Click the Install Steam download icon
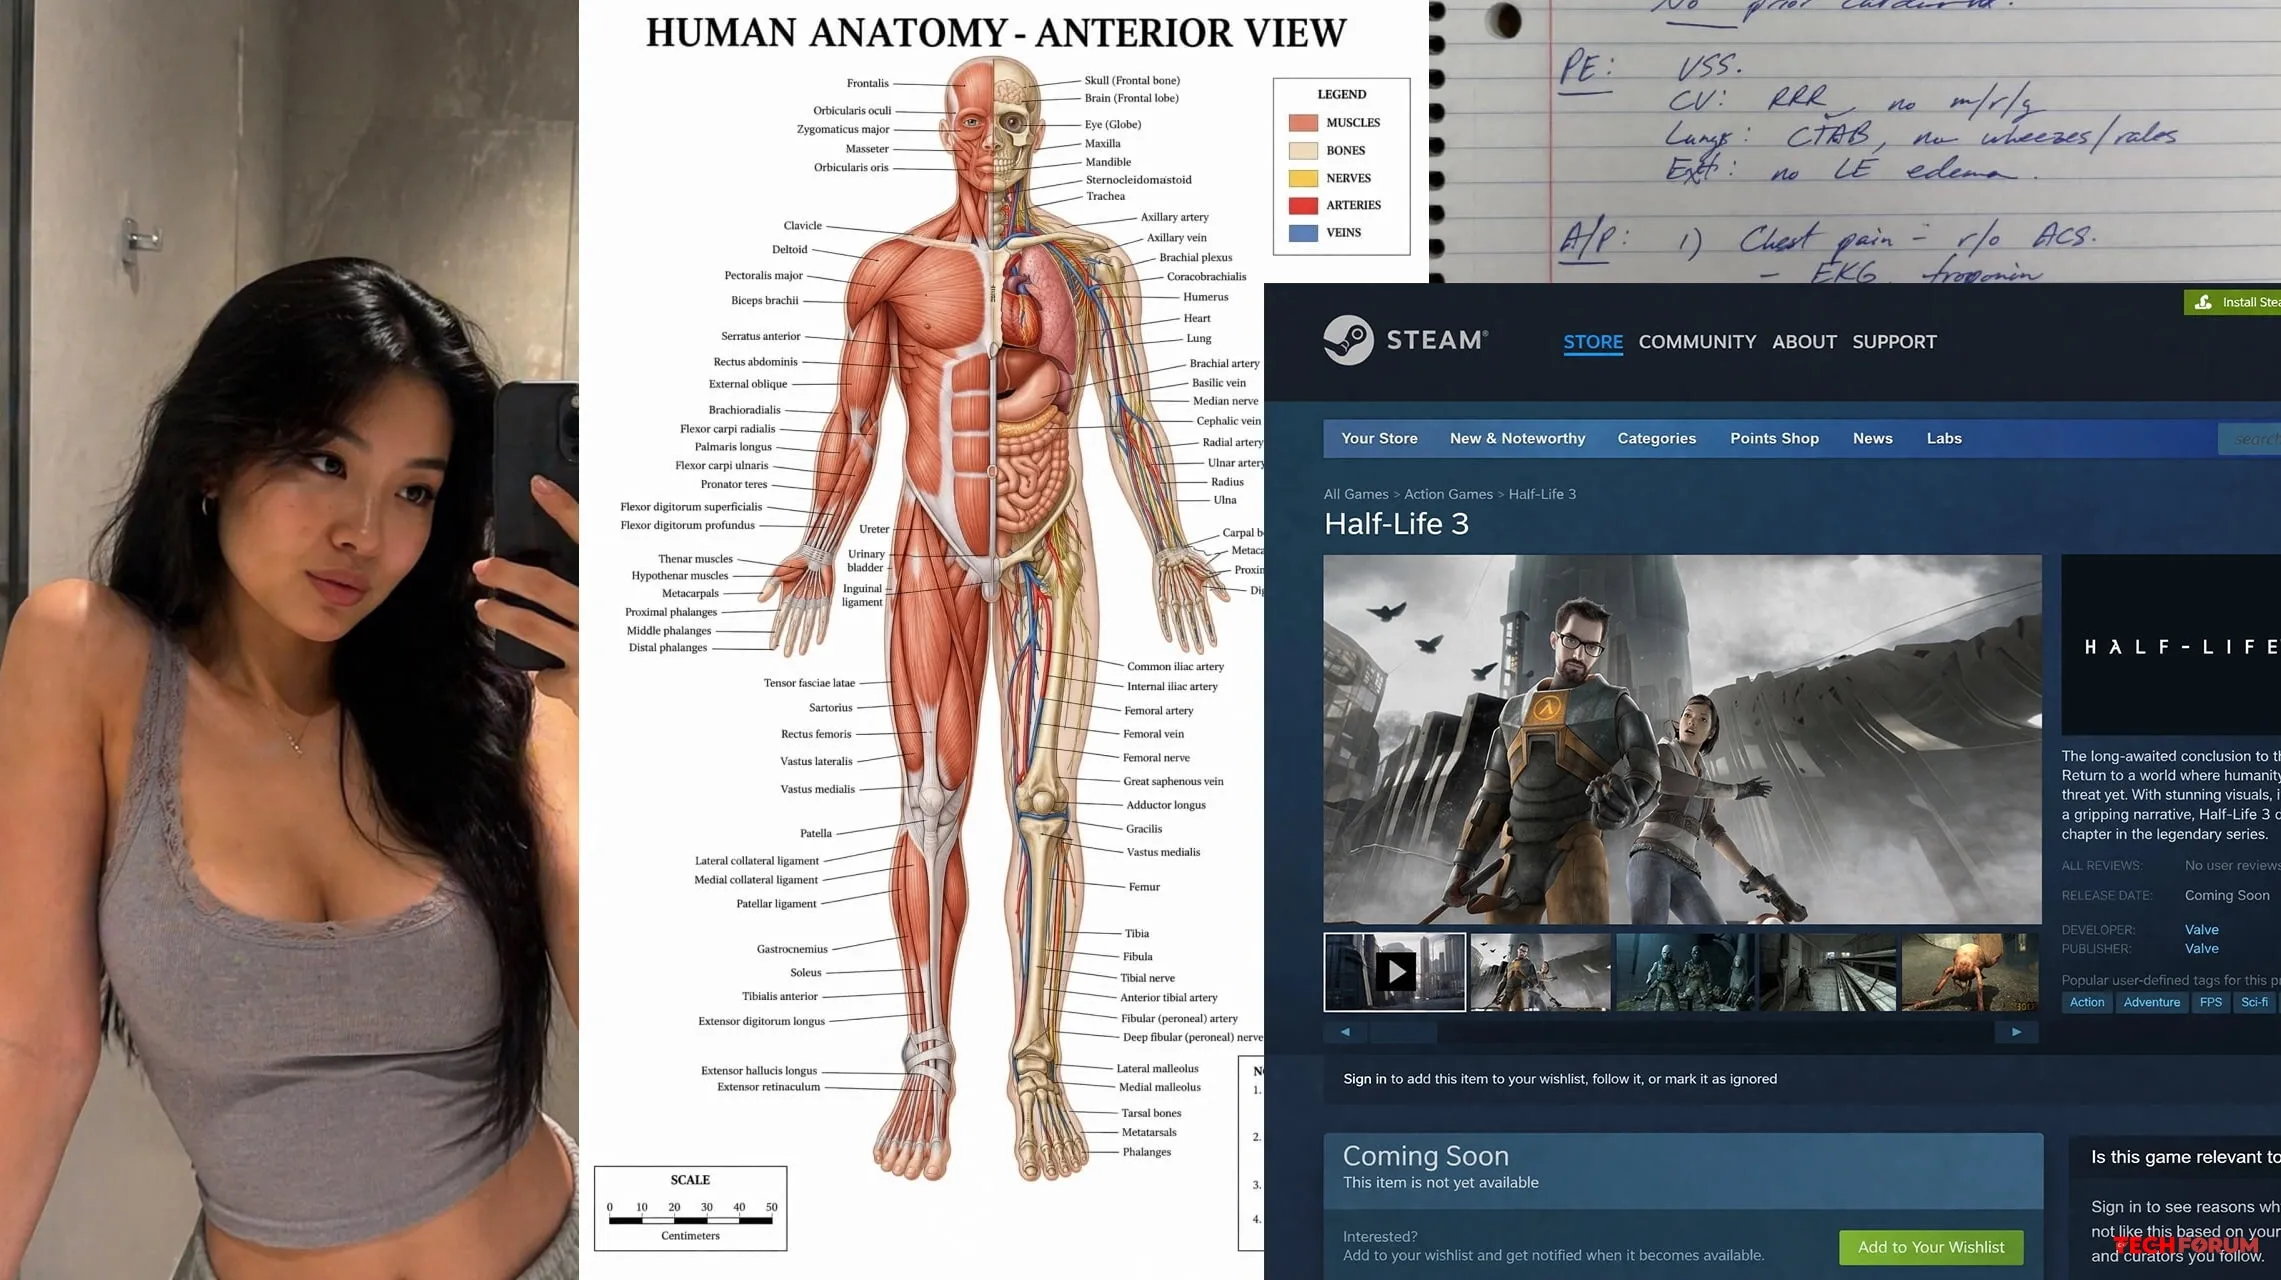The width and height of the screenshot is (2281, 1280). click(x=2203, y=302)
